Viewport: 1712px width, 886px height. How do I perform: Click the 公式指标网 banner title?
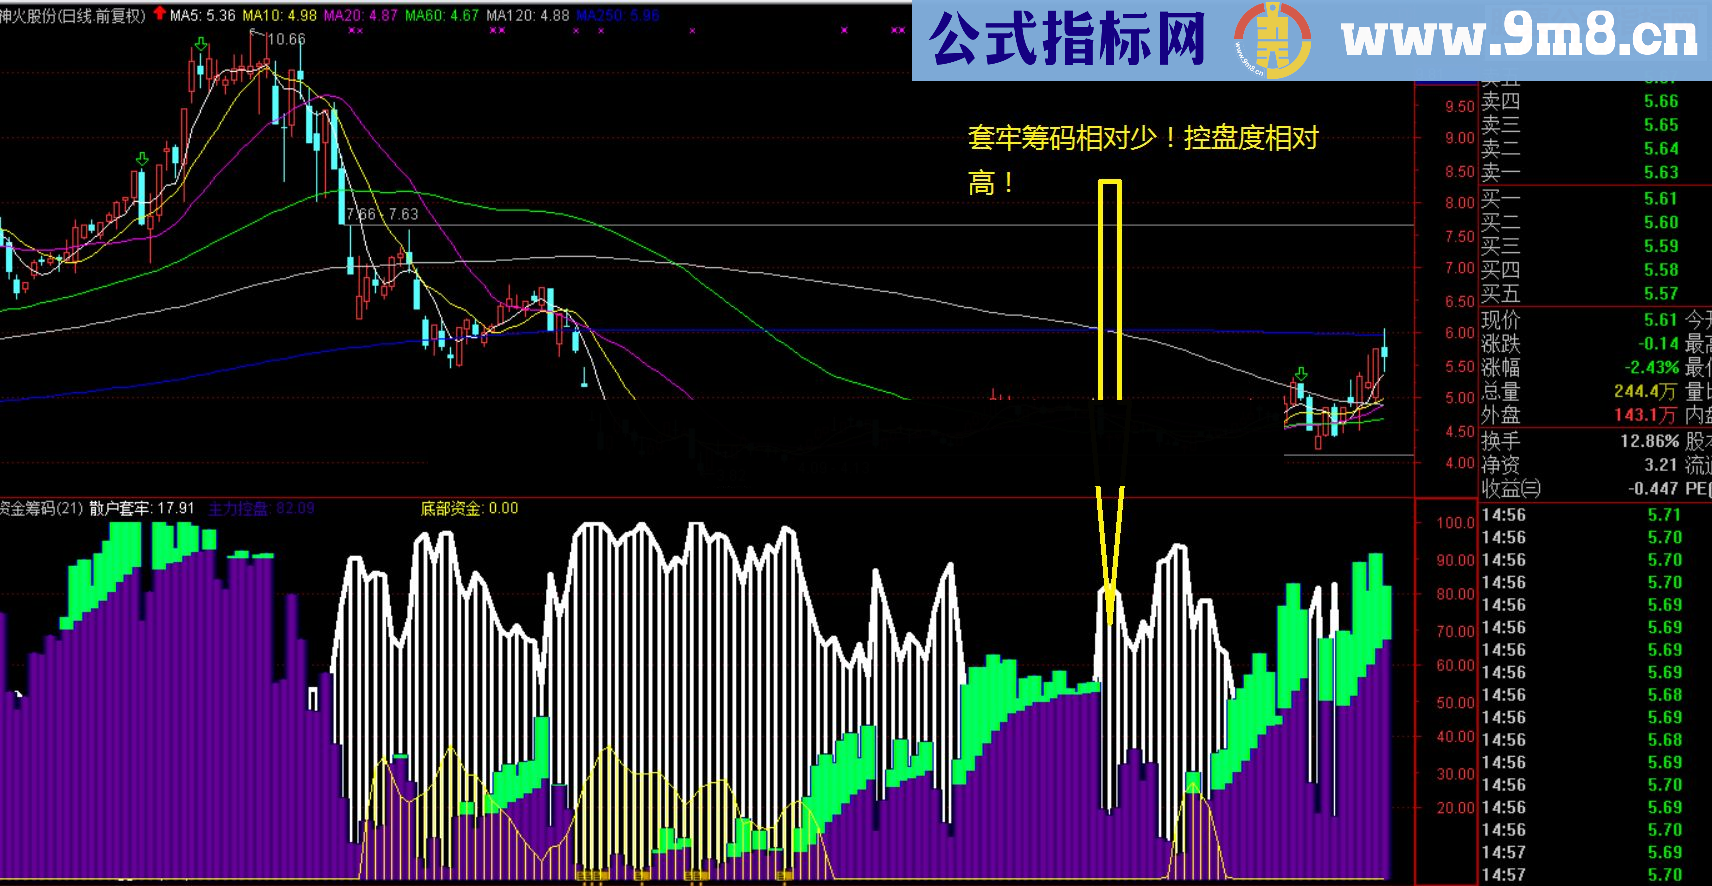(x=1067, y=40)
